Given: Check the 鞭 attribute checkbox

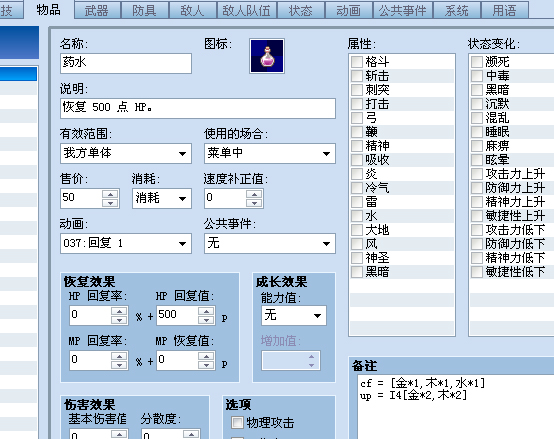Looking at the screenshot, I should pyautogui.click(x=357, y=132).
